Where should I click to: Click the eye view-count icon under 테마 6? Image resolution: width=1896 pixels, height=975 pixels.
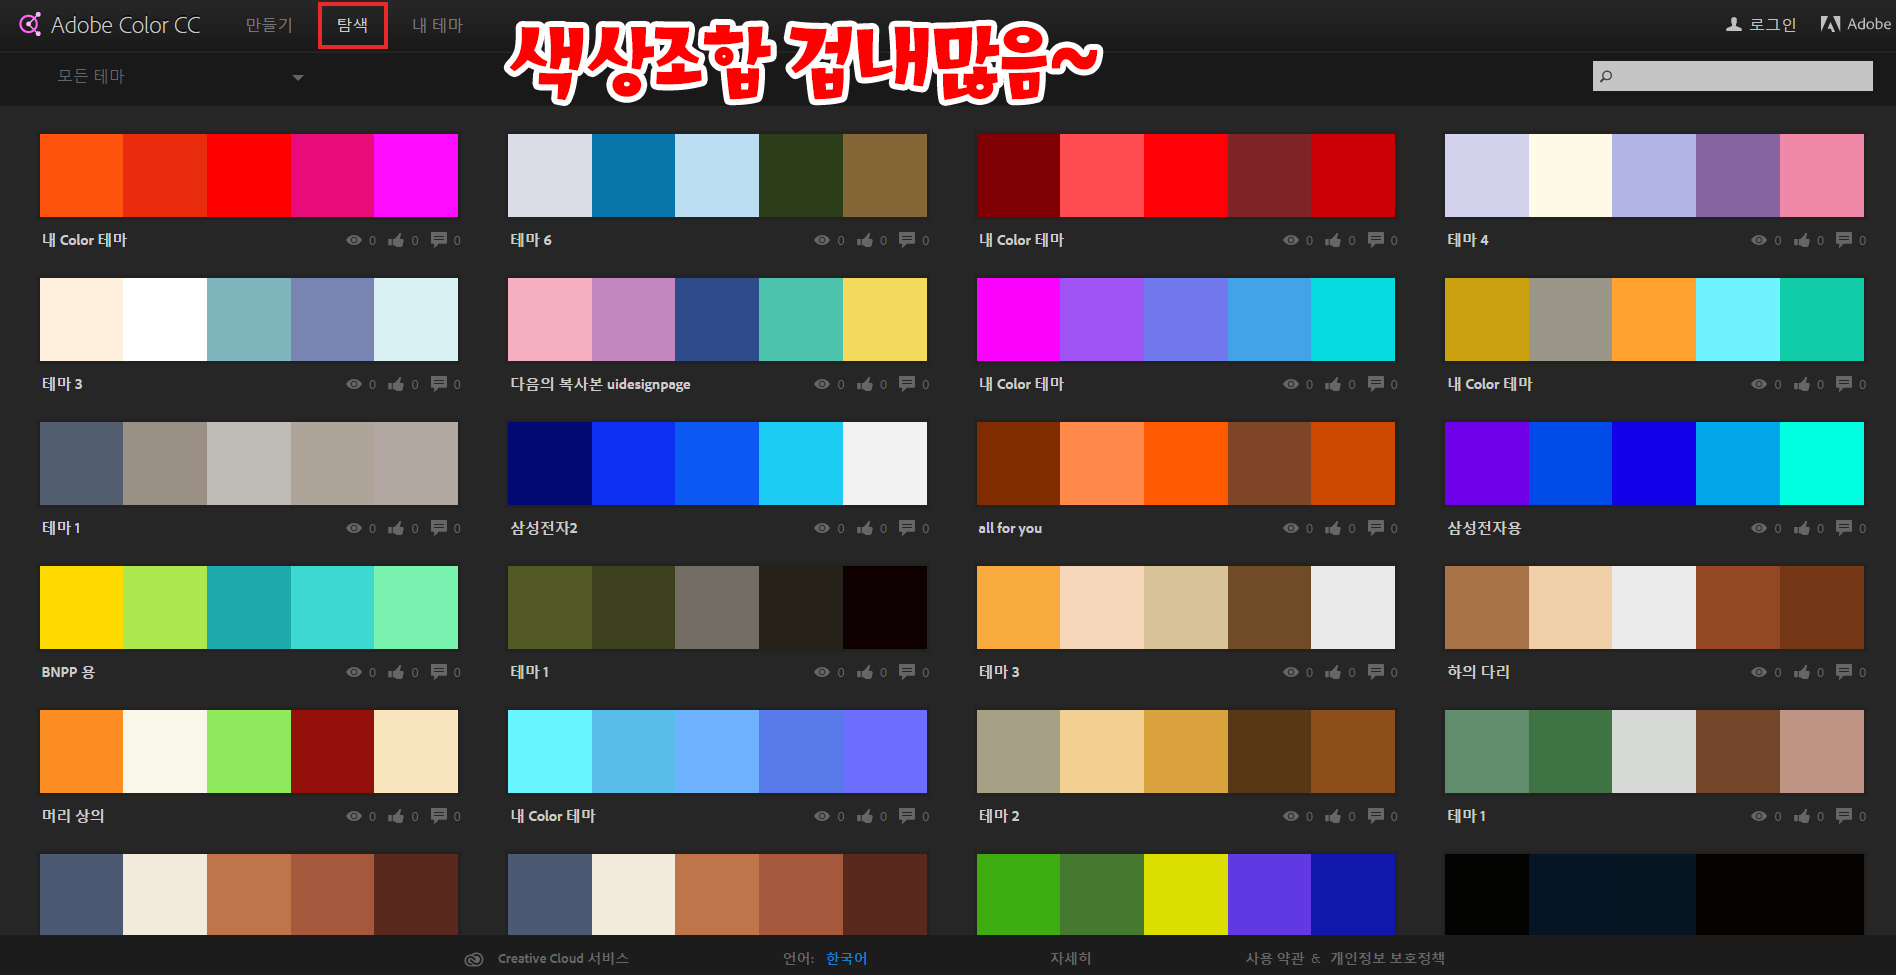pos(822,240)
